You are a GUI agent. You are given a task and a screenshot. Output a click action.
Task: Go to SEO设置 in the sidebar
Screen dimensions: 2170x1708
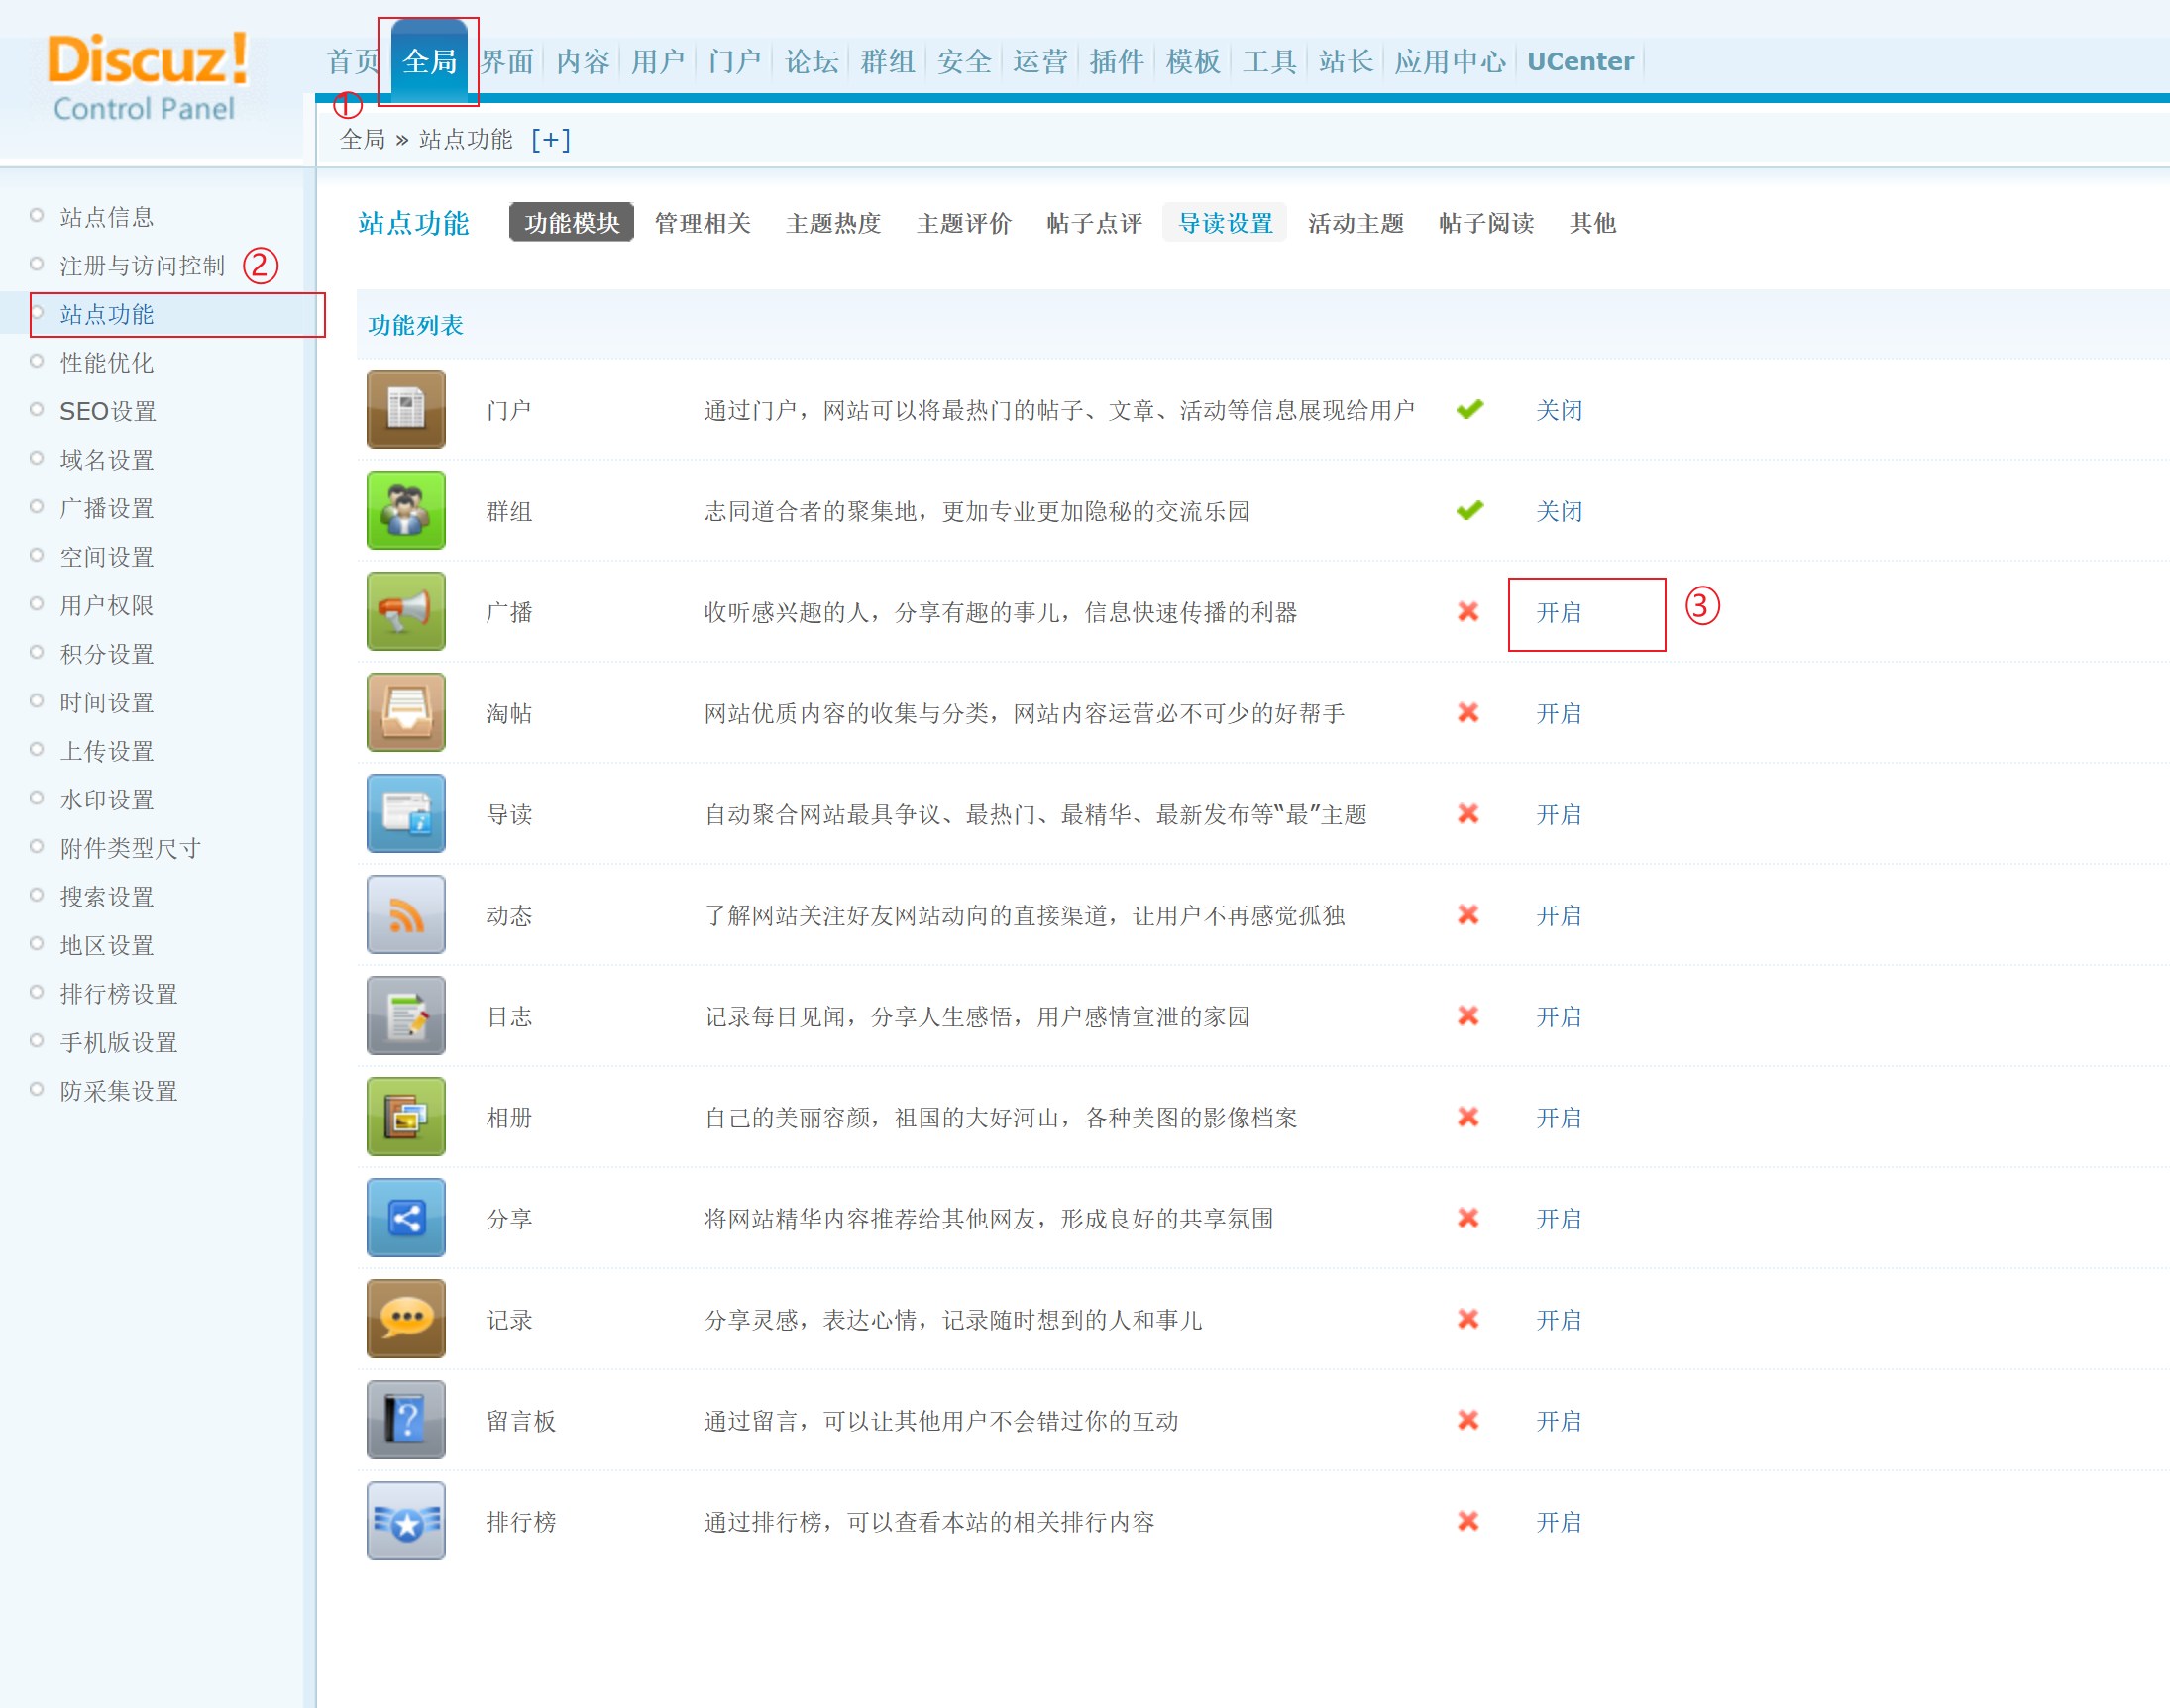tap(108, 412)
